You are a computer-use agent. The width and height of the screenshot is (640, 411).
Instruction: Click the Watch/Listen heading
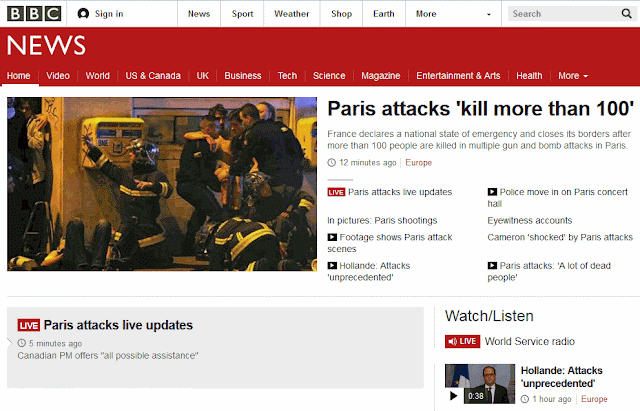pyautogui.click(x=489, y=316)
